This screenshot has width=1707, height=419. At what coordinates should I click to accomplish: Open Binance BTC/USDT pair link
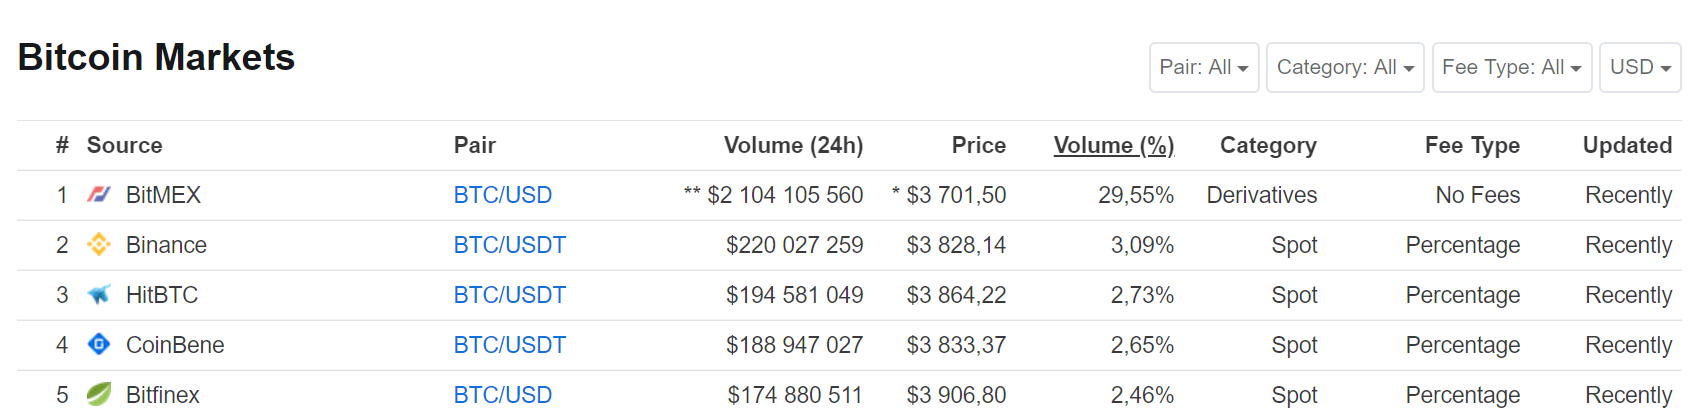(510, 245)
